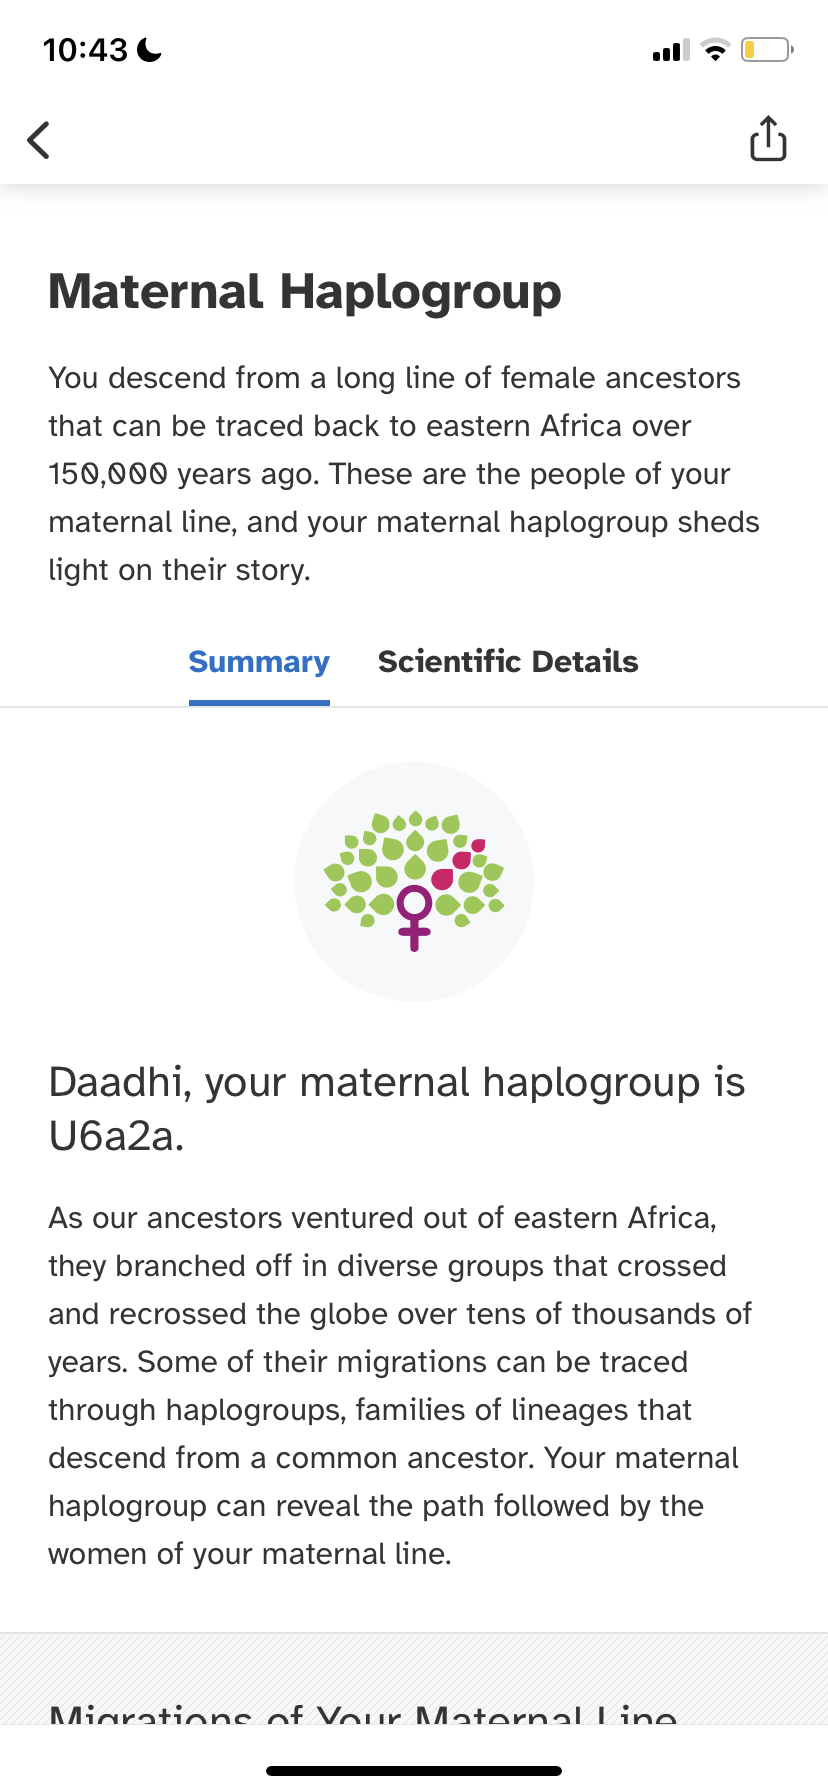828x1792 pixels.
Task: Tap the U6a2a haplogroup result heading
Action: tap(397, 1109)
